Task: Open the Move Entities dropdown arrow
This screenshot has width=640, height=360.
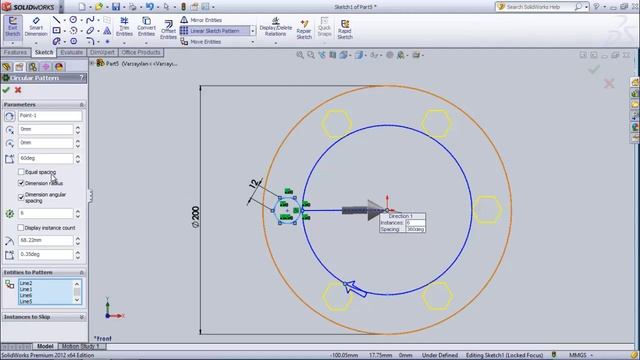Action: (x=253, y=42)
